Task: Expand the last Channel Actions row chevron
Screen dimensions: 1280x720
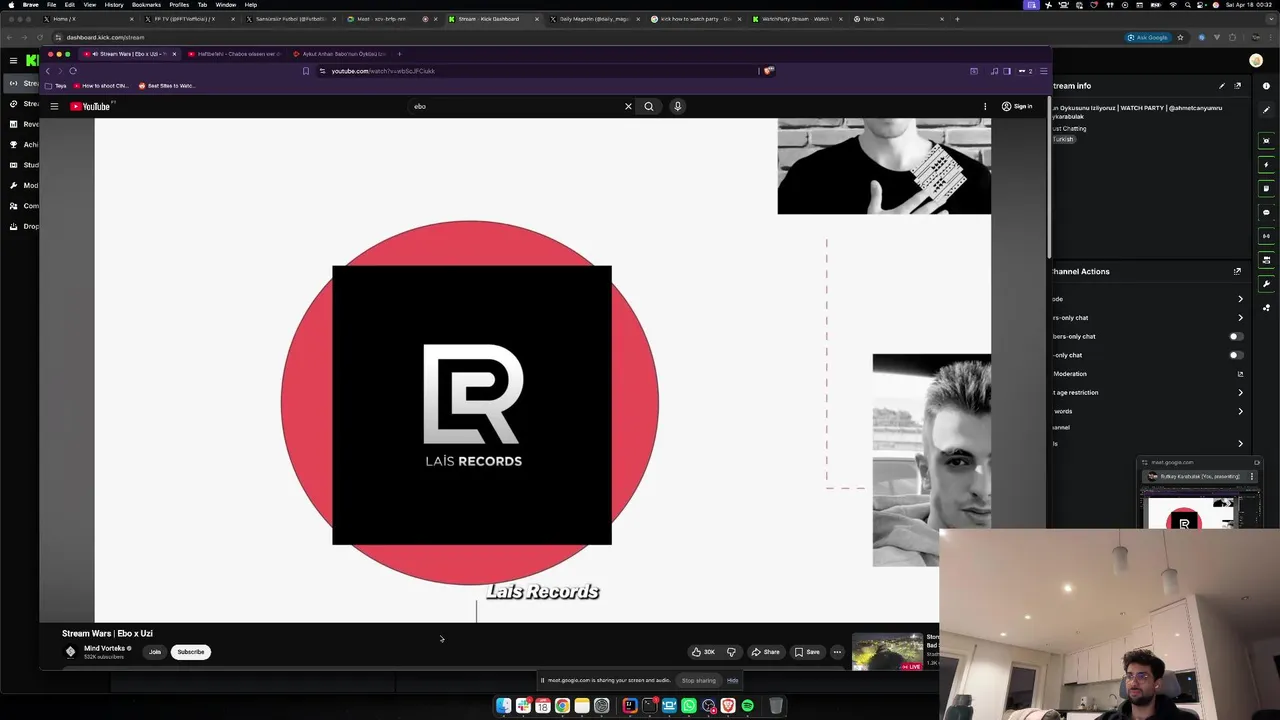Action: (x=1240, y=444)
